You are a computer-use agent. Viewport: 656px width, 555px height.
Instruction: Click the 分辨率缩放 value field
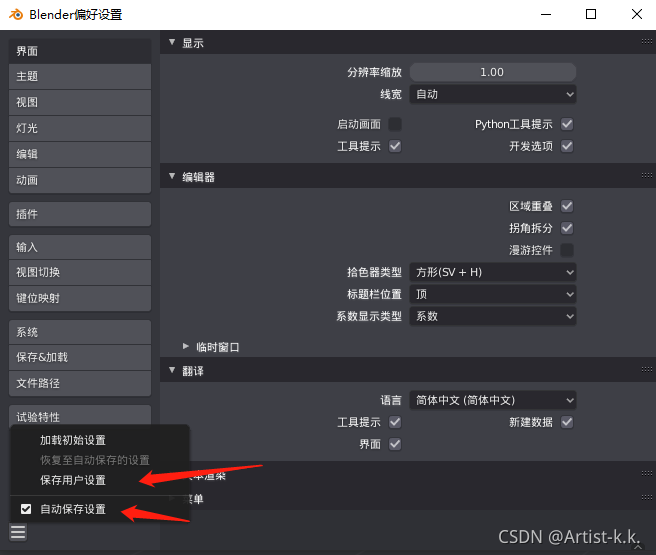(492, 72)
